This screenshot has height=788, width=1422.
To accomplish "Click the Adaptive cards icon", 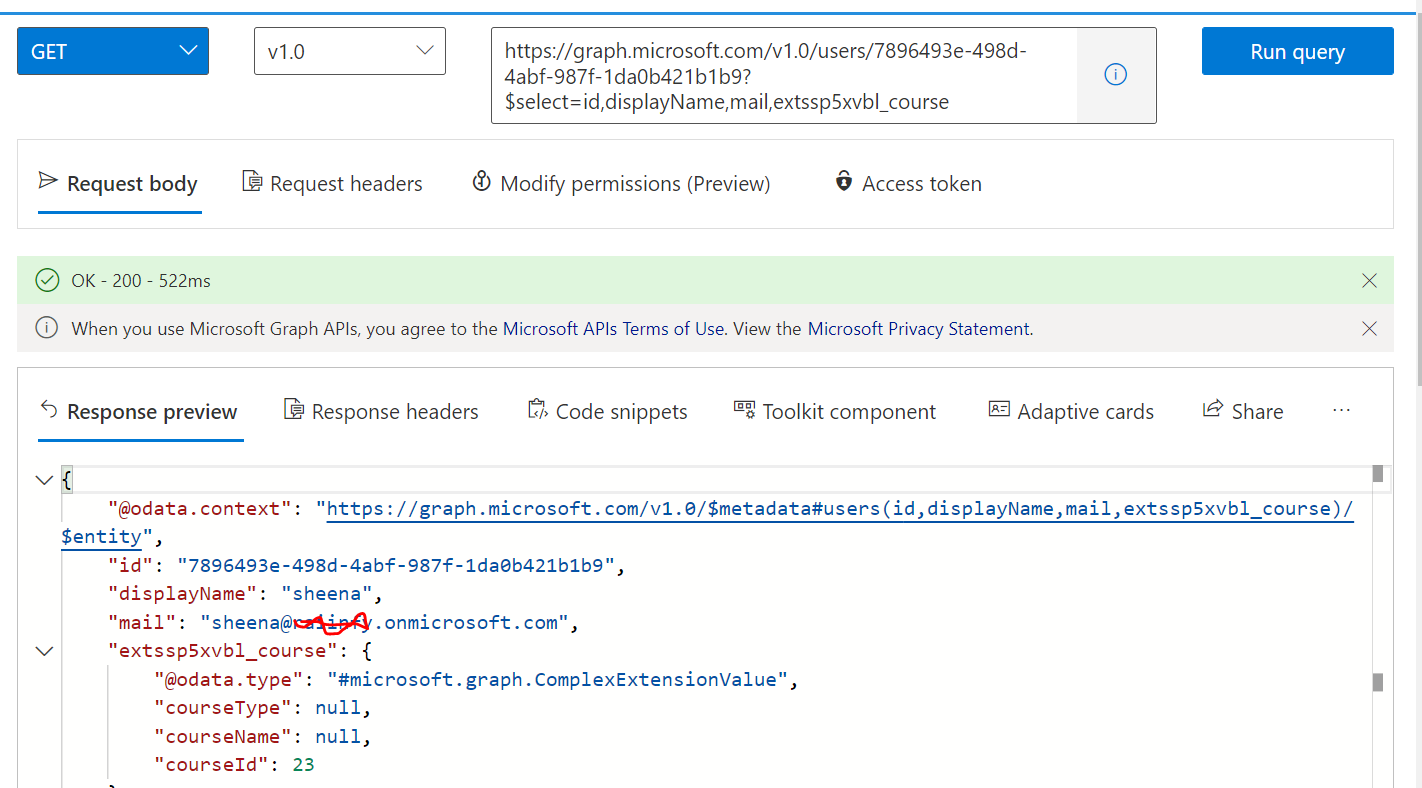I will point(998,408).
